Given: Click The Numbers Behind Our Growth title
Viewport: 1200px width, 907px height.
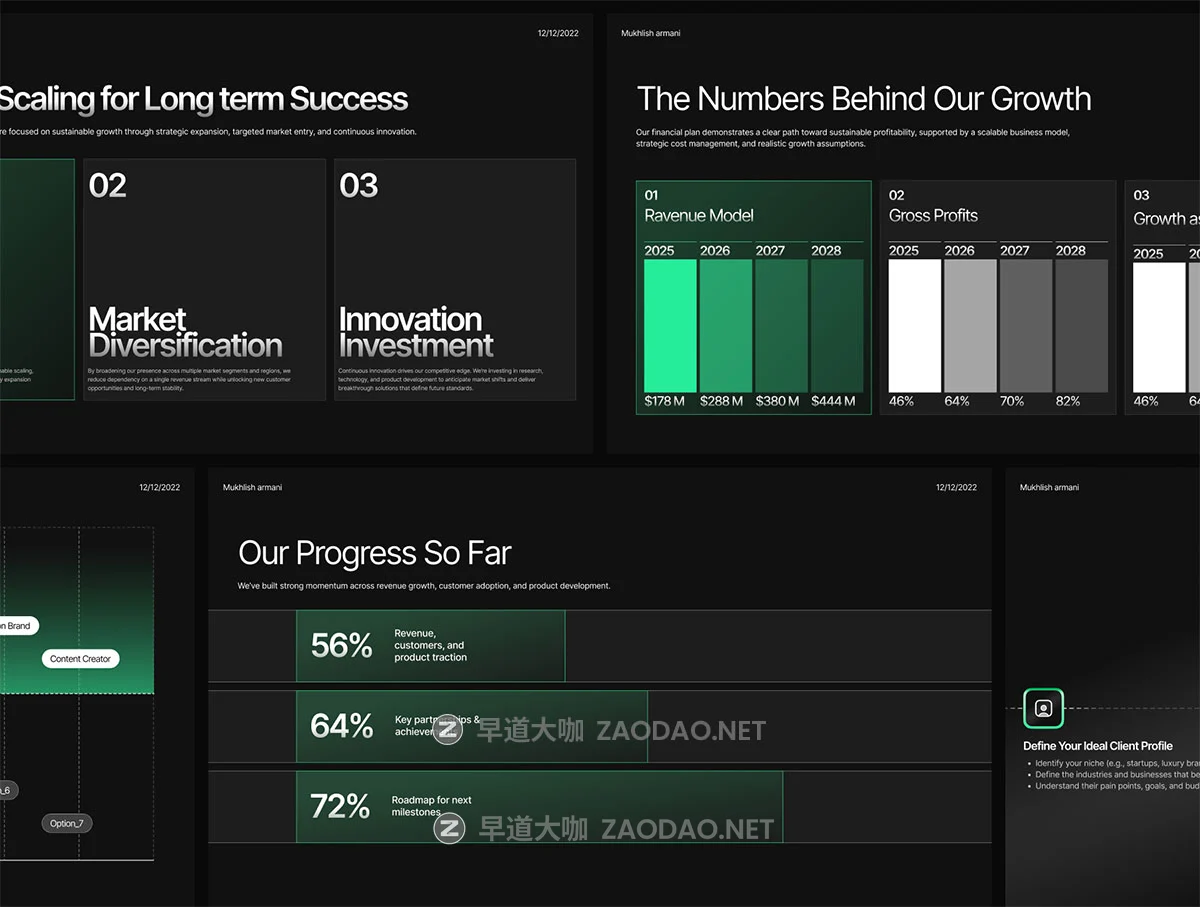Looking at the screenshot, I should (863, 99).
